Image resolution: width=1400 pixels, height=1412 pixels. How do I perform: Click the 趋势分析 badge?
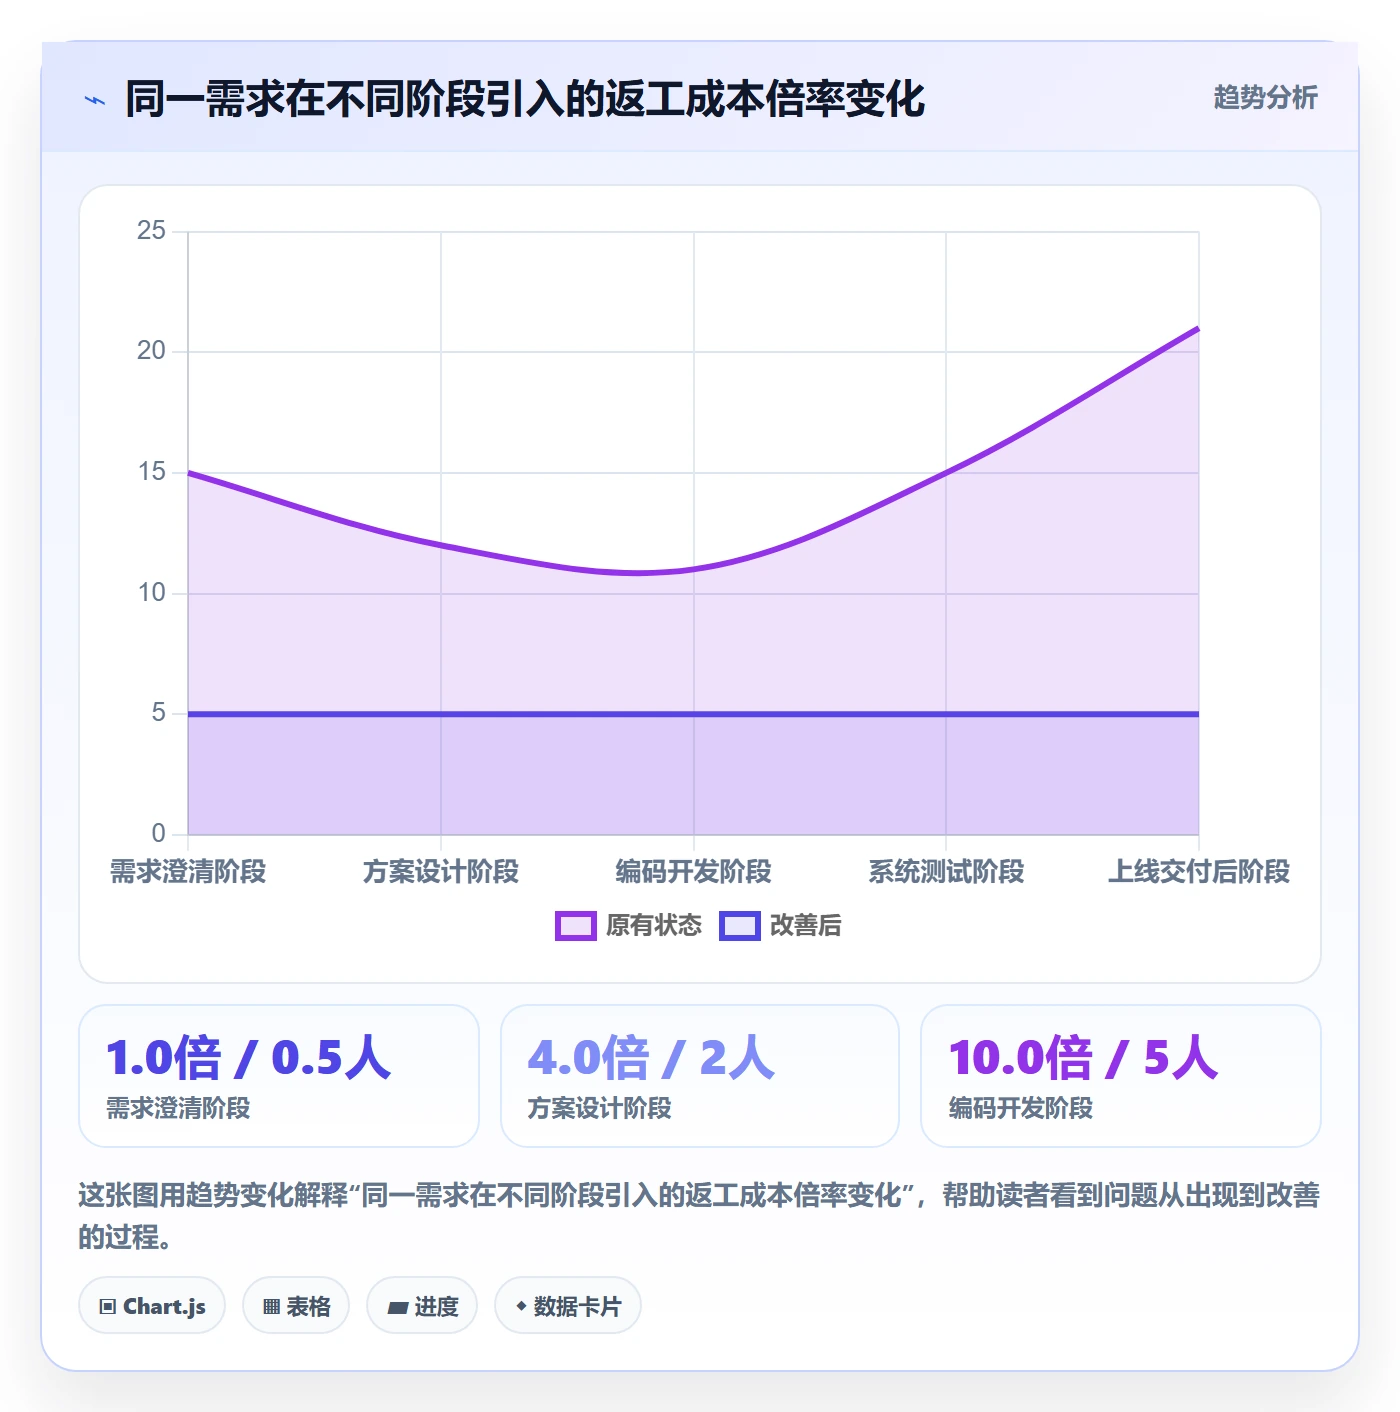pos(1265,97)
